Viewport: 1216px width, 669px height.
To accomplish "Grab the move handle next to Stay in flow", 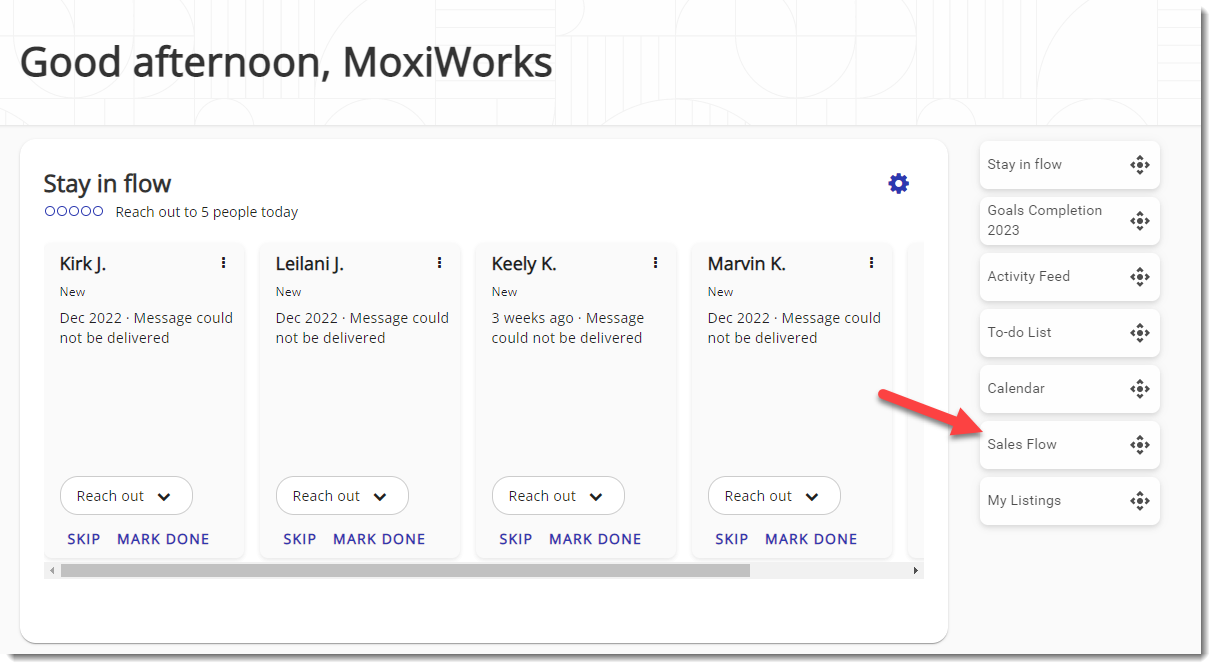I will 1140,164.
